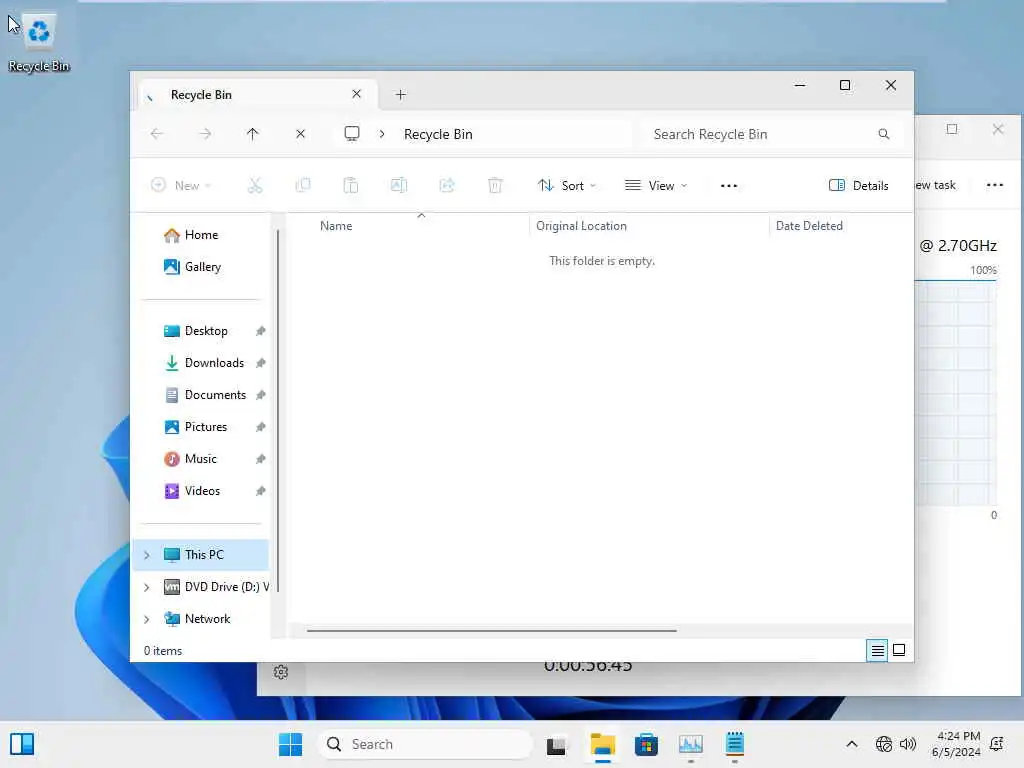This screenshot has height=768, width=1024.
Task: Toggle the Details pane
Action: [x=859, y=185]
